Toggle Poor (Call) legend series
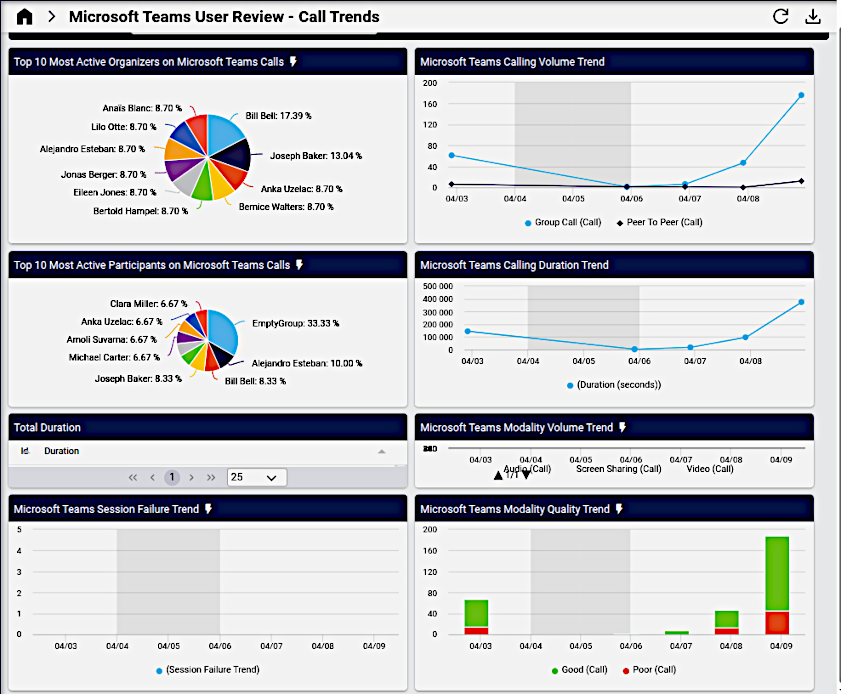The height and width of the screenshot is (694, 841). [650, 669]
